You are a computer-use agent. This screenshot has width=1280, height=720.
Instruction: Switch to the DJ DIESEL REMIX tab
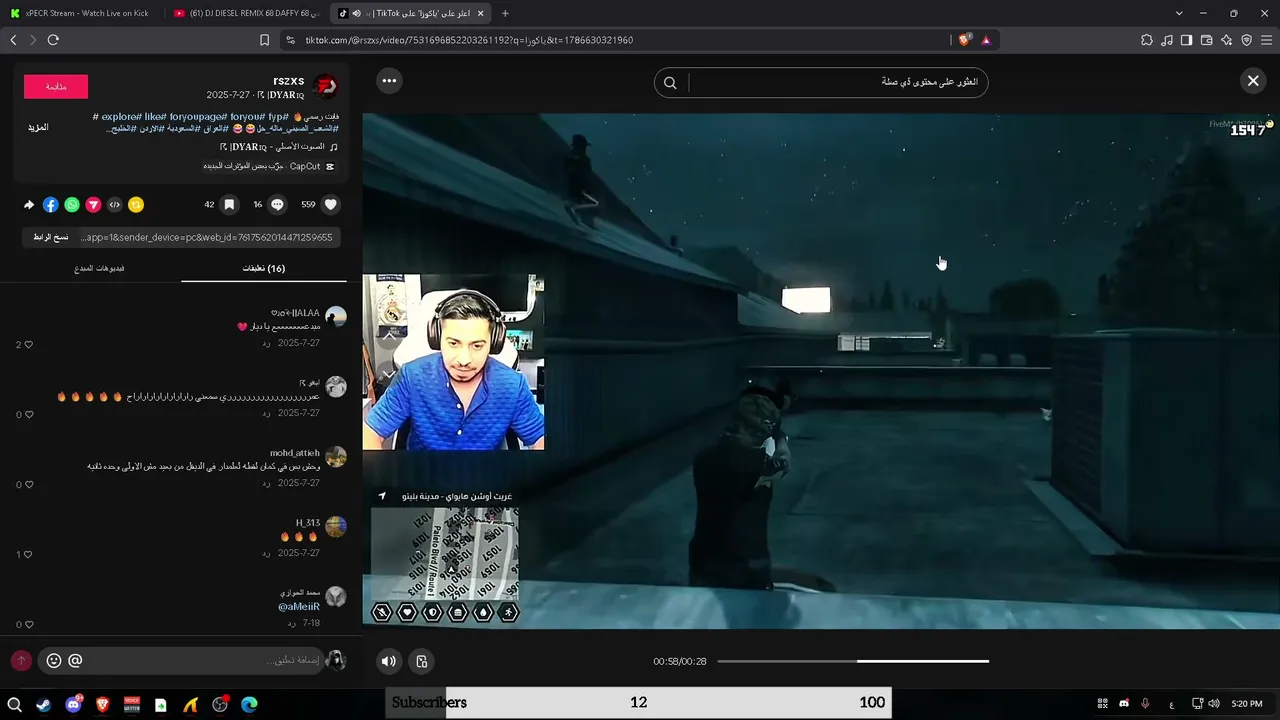247,13
